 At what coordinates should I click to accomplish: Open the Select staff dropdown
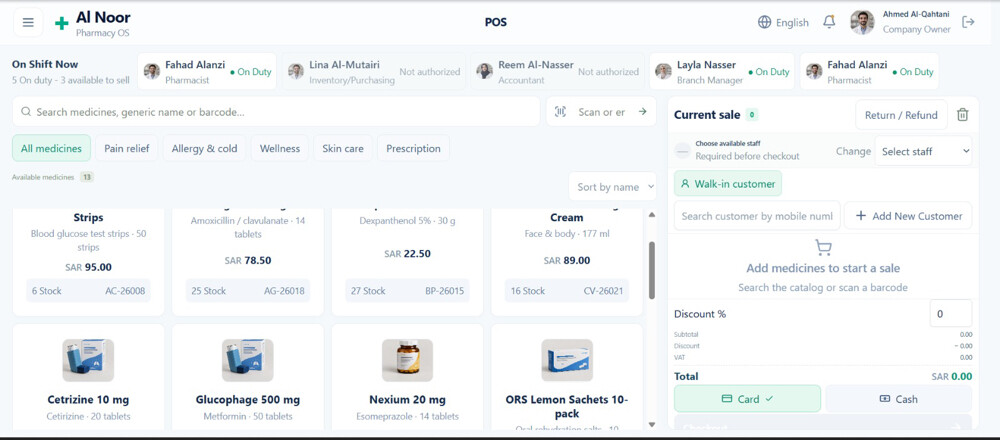click(x=923, y=151)
